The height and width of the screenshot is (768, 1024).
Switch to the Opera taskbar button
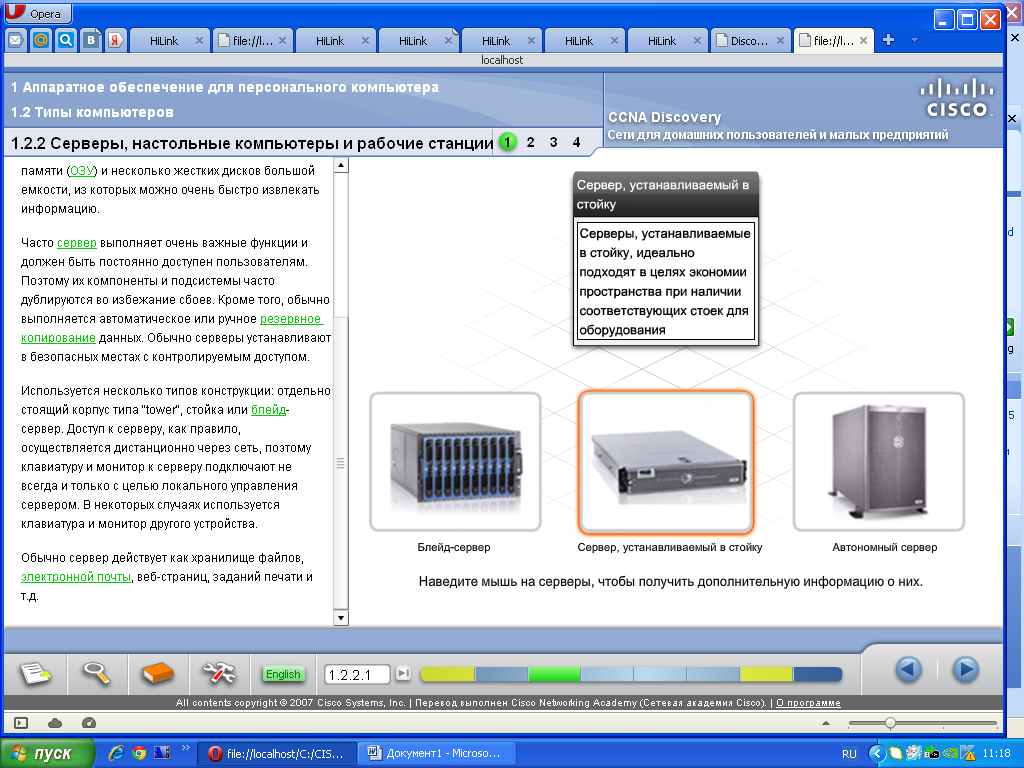pyautogui.click(x=276, y=754)
